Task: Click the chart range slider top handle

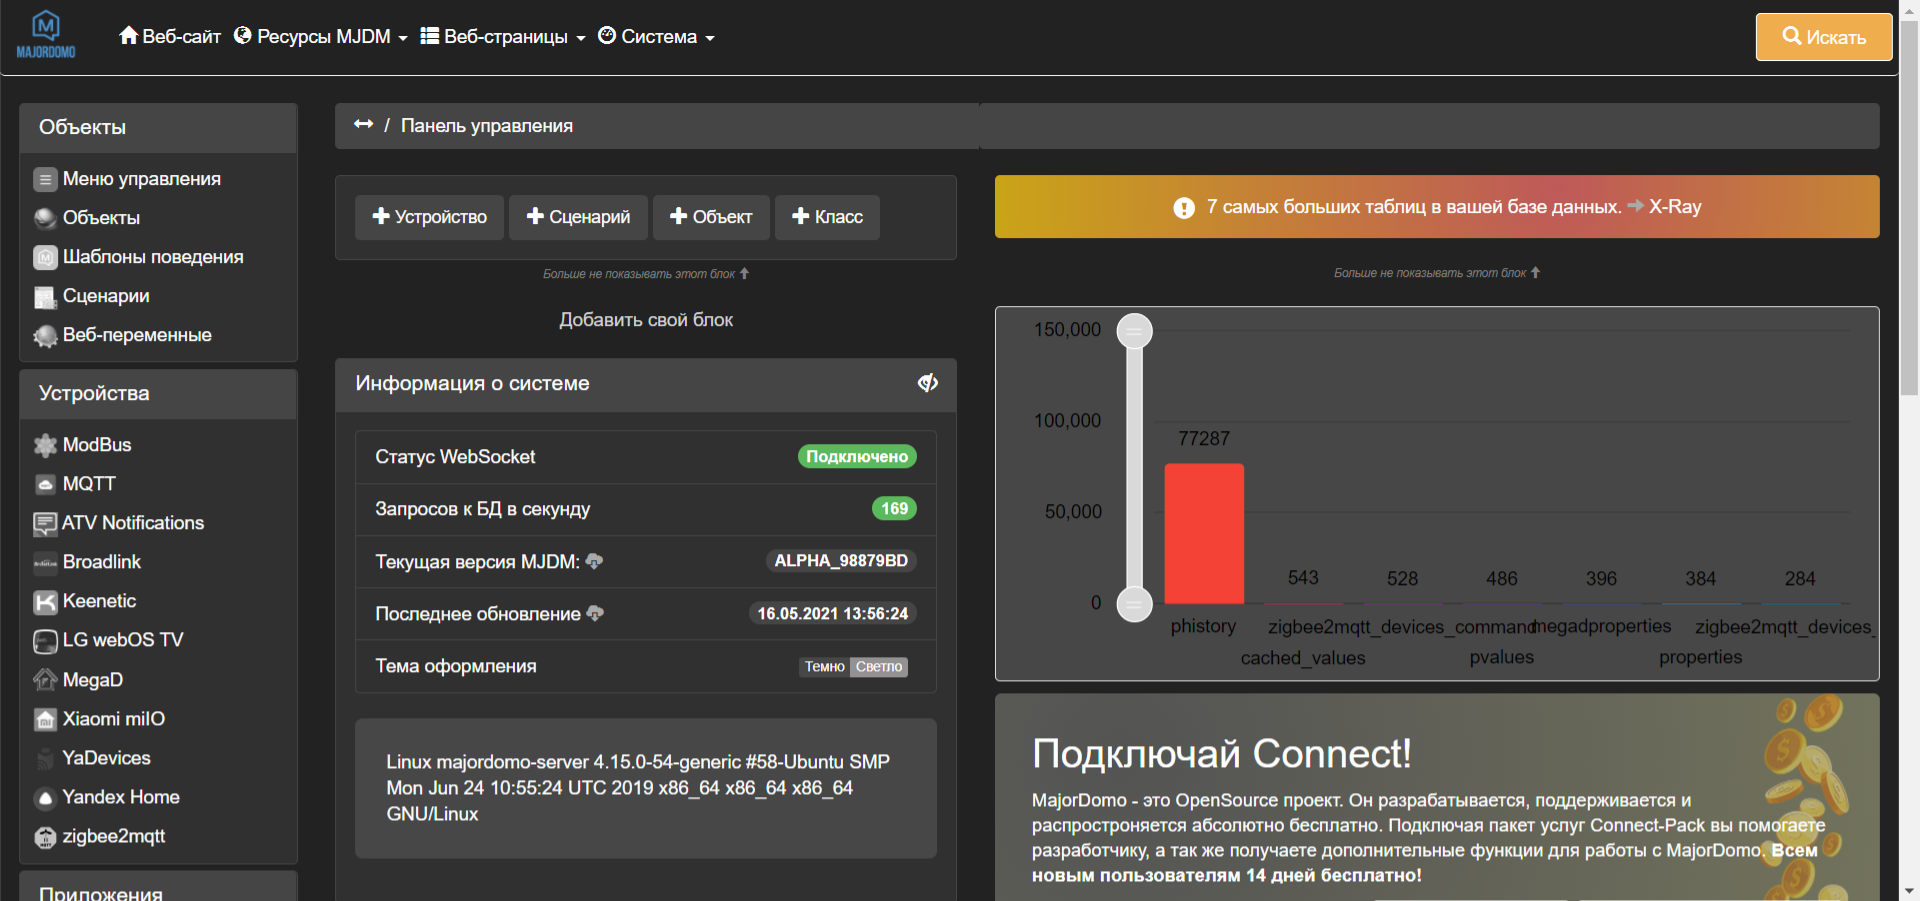Action: (x=1134, y=330)
